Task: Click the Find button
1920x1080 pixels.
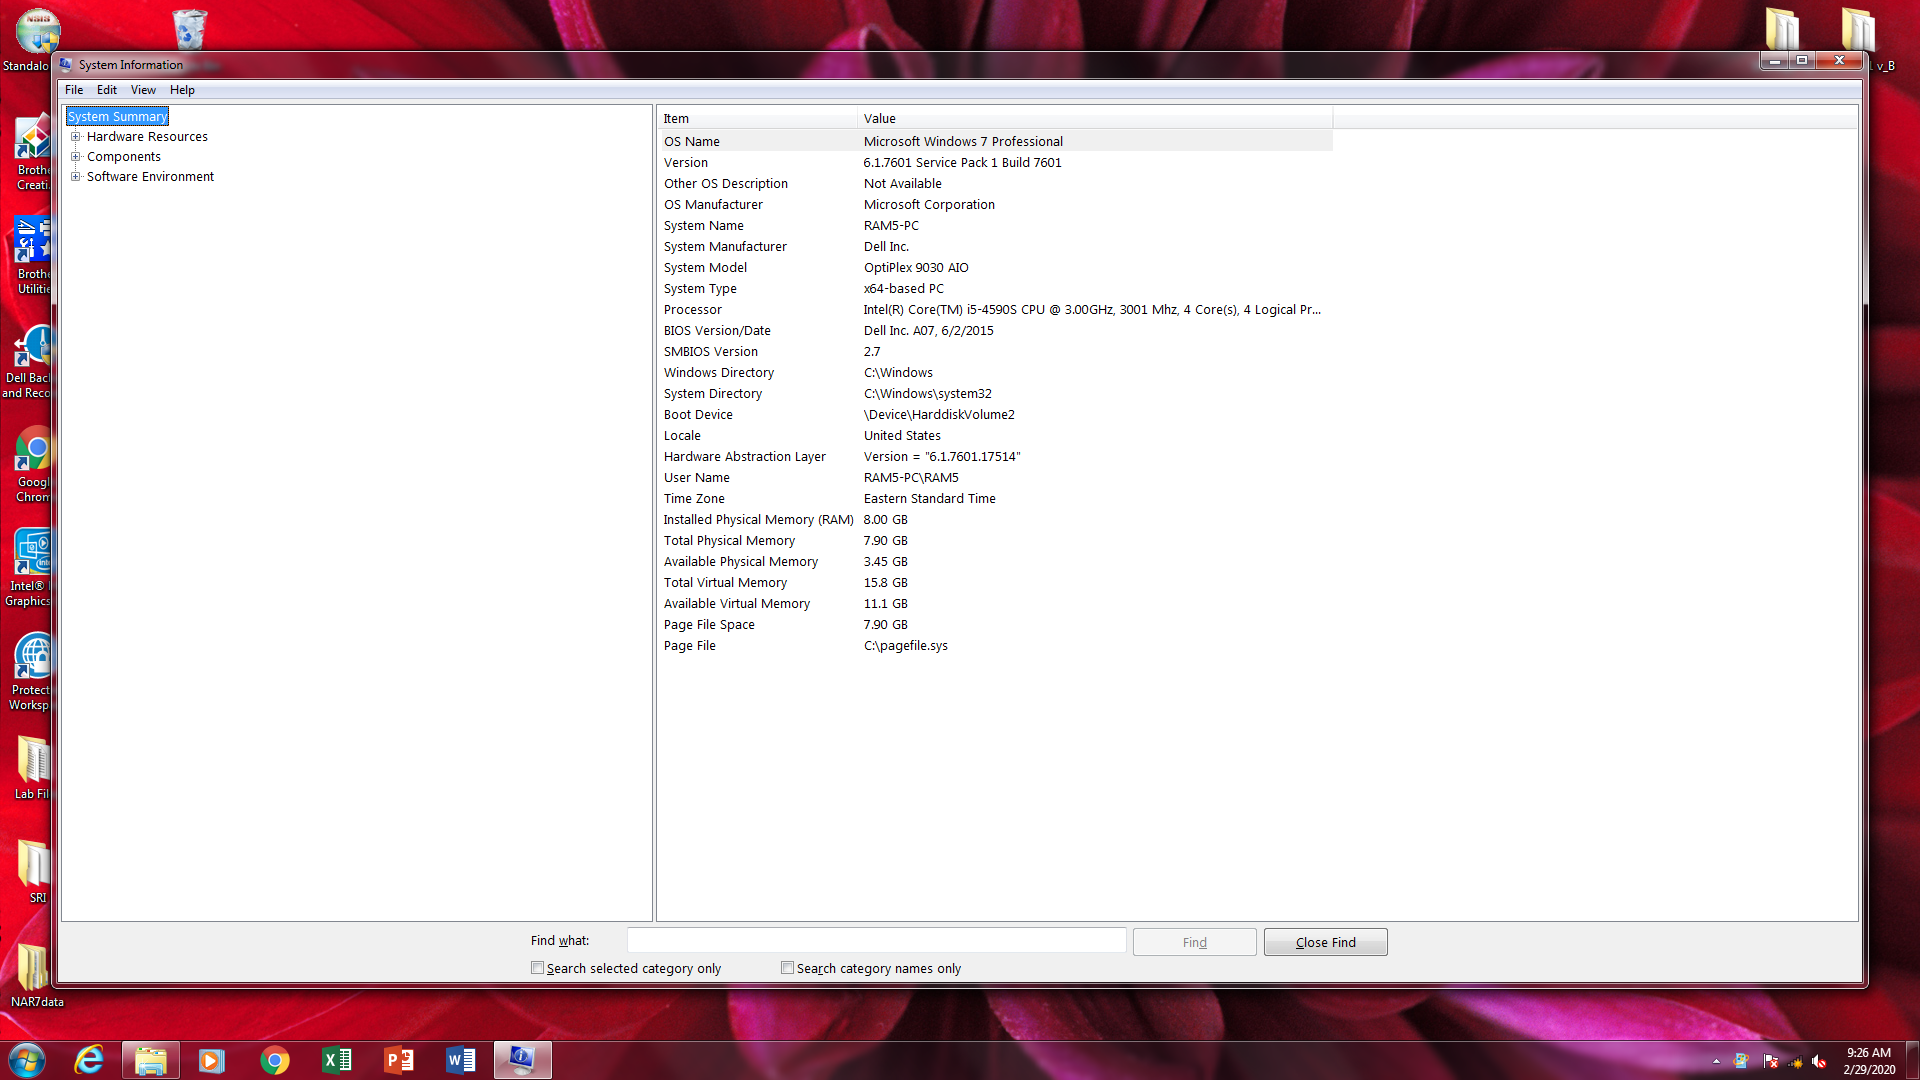Action: click(1194, 942)
